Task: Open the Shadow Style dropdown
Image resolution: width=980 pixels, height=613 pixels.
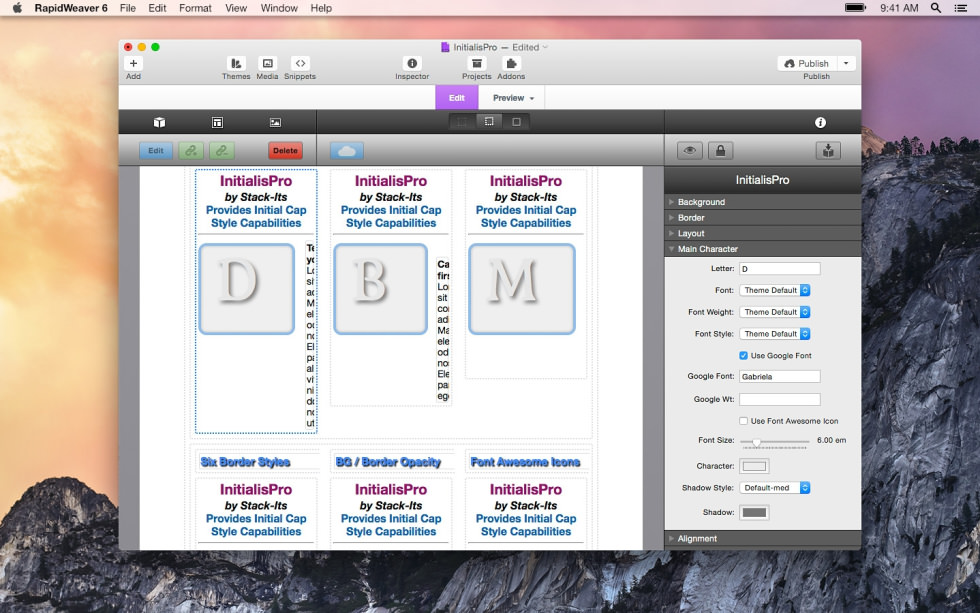Action: point(775,487)
